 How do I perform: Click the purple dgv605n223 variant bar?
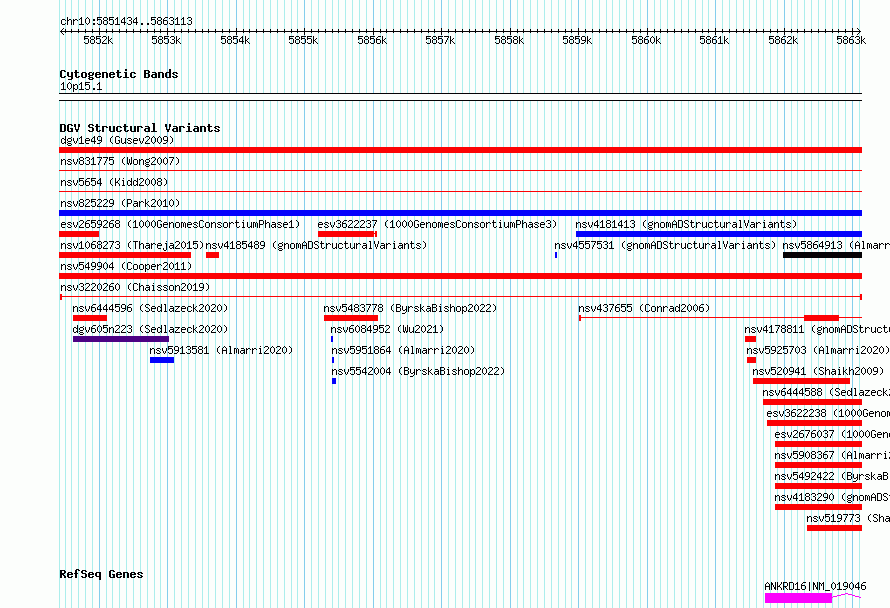121,339
